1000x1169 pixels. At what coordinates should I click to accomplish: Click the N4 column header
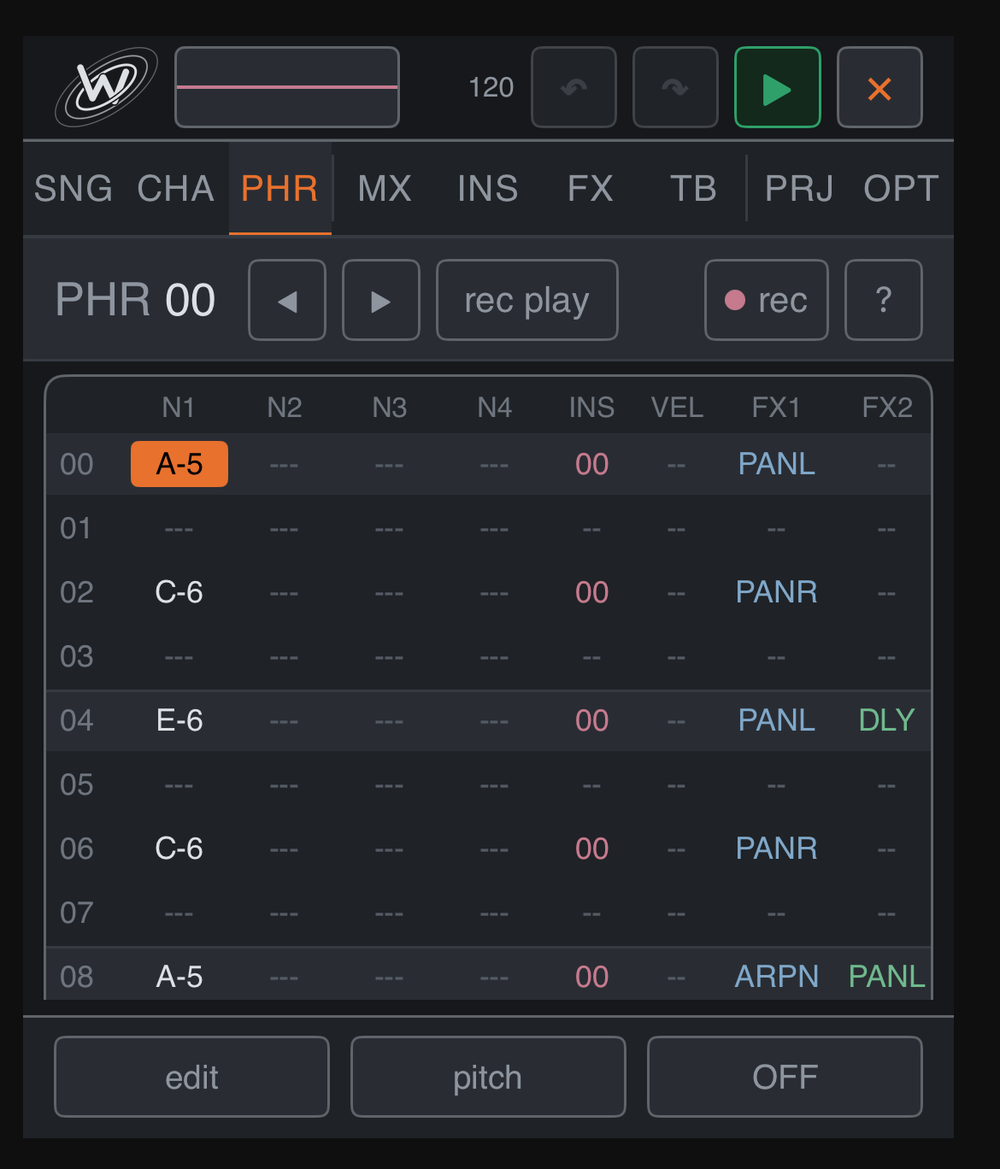pyautogui.click(x=494, y=408)
